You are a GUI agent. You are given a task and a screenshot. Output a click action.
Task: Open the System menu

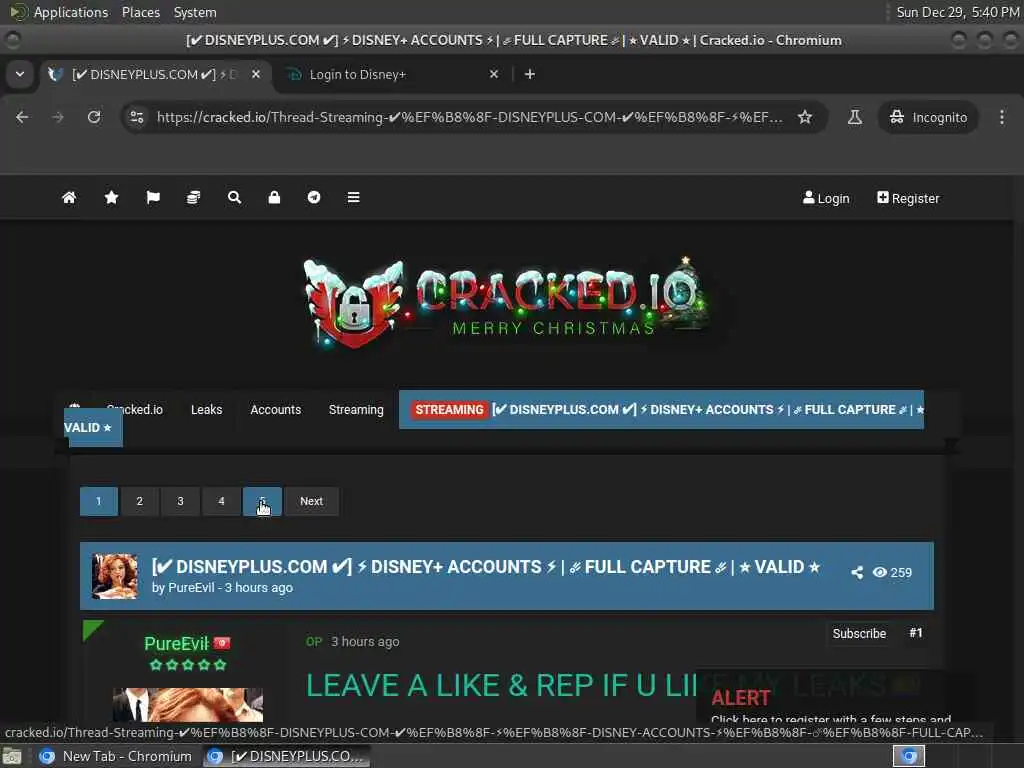tap(195, 12)
